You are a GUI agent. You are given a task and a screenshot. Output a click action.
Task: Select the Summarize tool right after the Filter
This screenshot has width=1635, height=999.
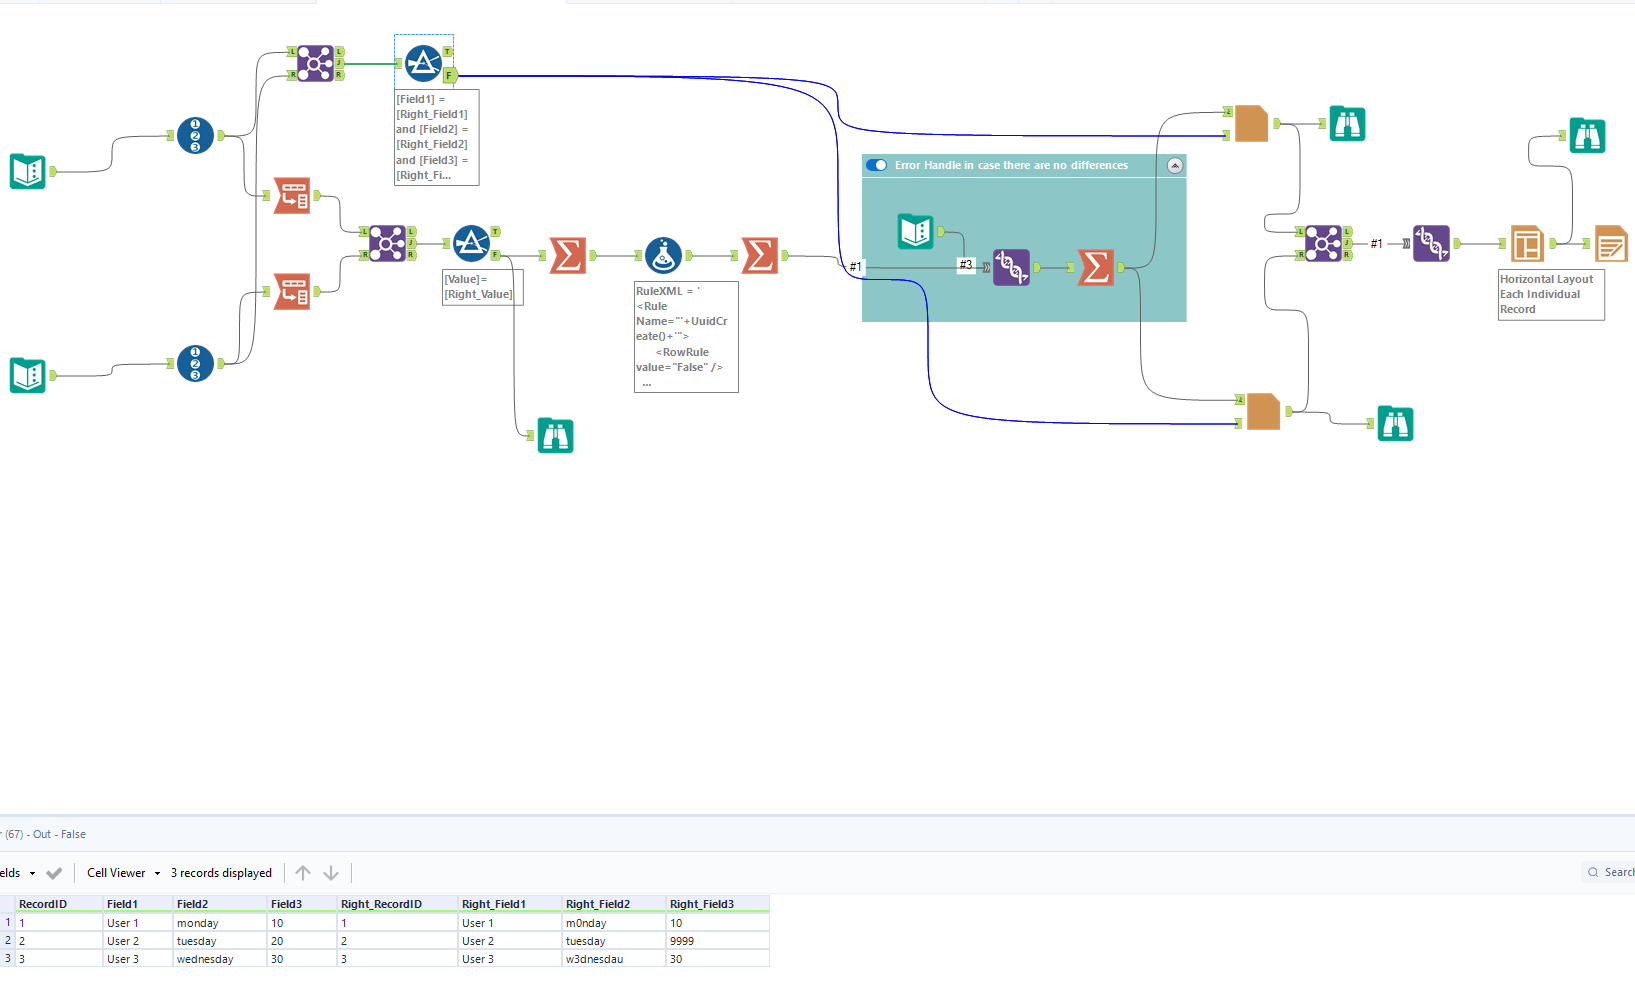coord(567,255)
